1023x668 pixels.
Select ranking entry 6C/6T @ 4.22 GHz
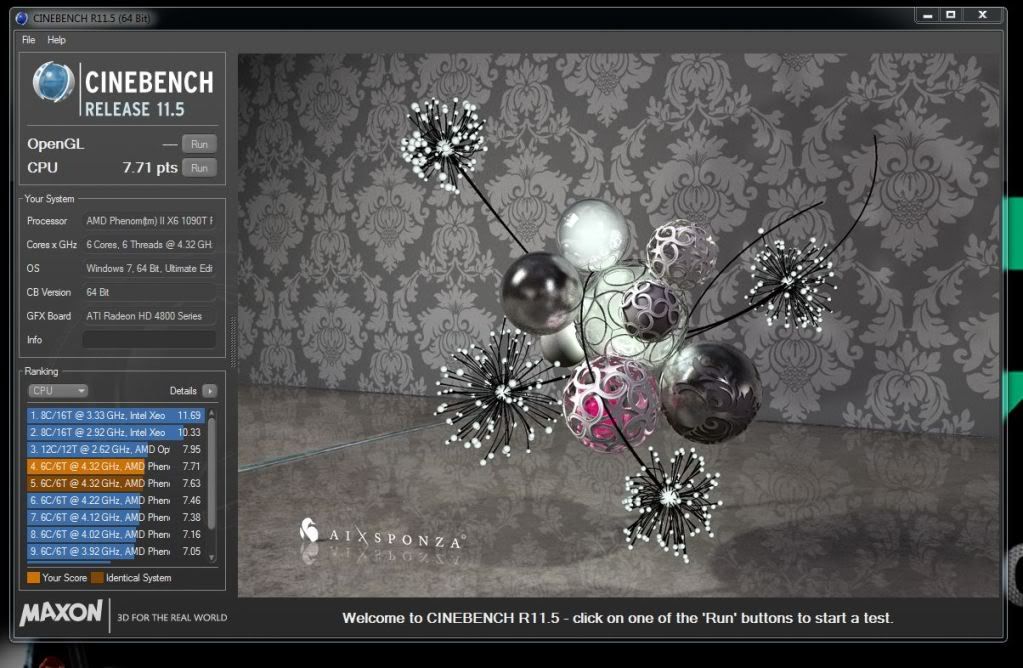[x=116, y=500]
